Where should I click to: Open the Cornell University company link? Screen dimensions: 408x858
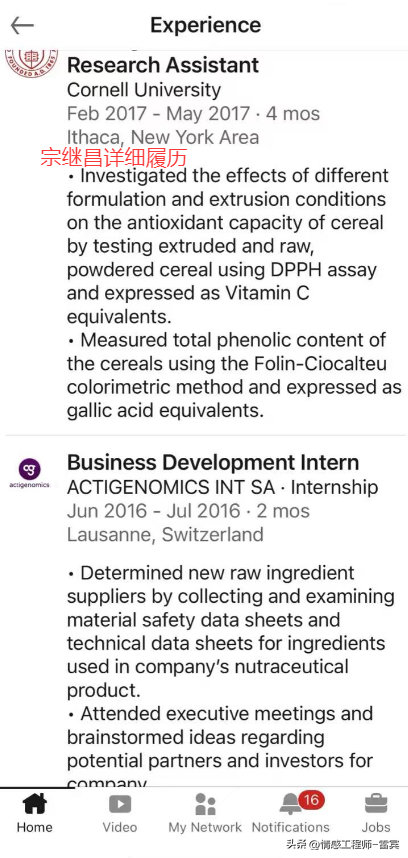pyautogui.click(x=144, y=90)
